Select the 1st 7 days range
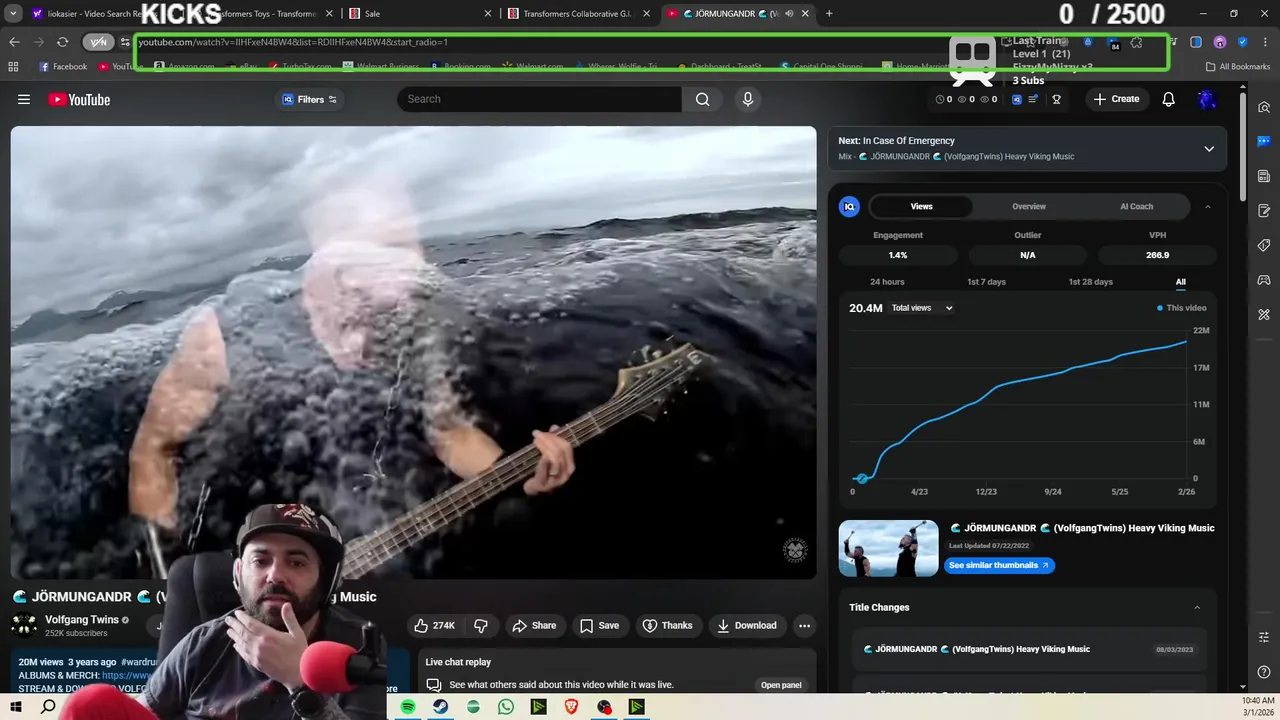 click(x=986, y=282)
